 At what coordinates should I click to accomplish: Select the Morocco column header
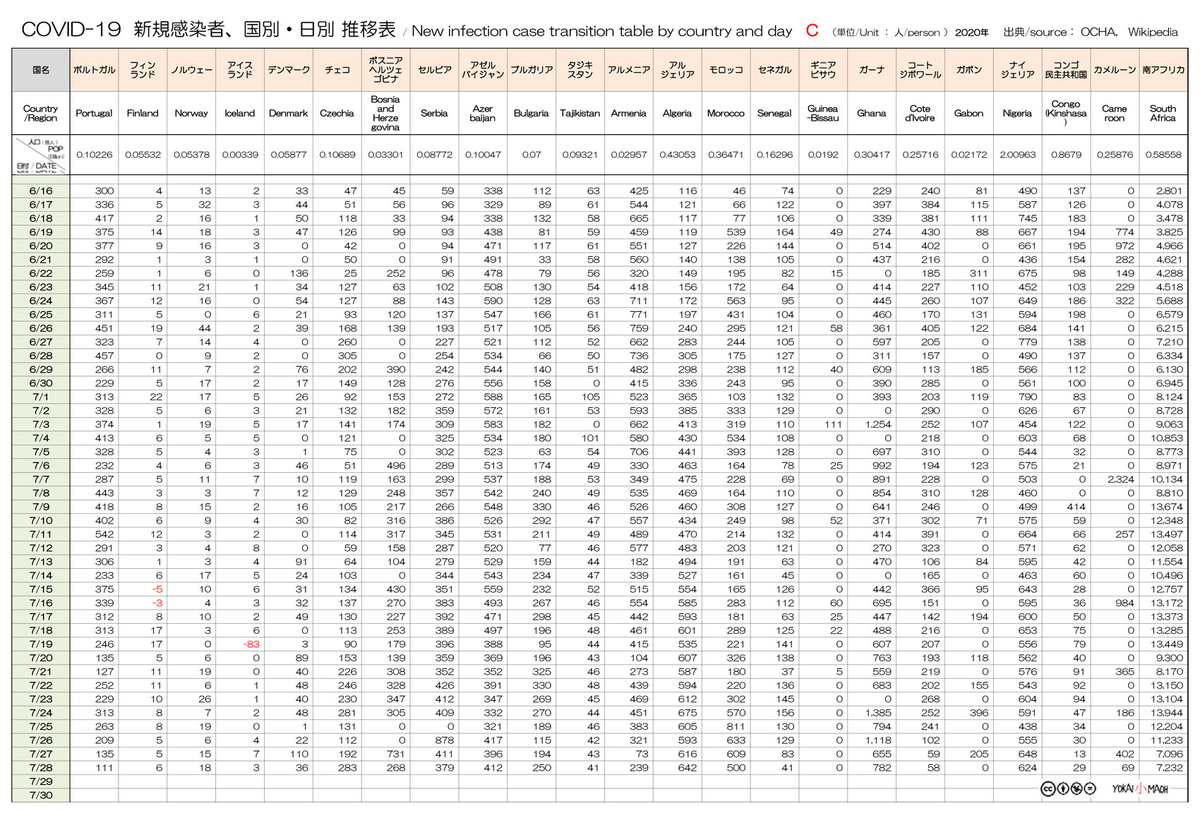pos(726,113)
